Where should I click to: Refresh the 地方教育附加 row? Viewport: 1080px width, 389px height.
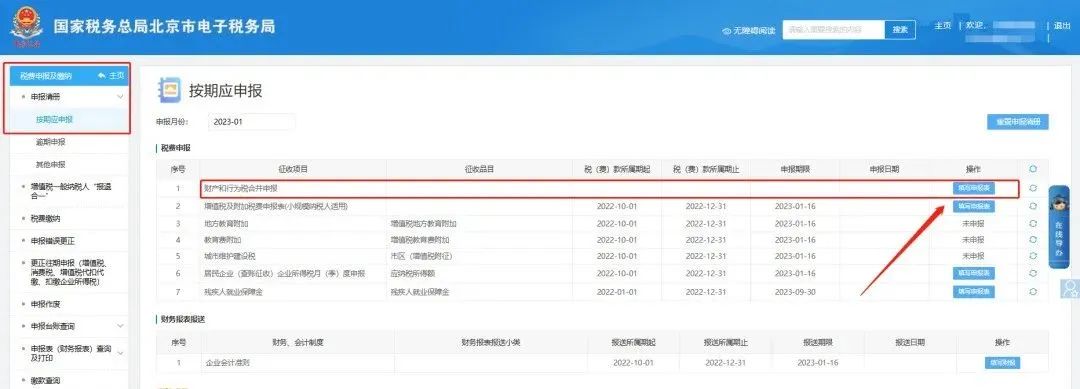(x=1032, y=224)
